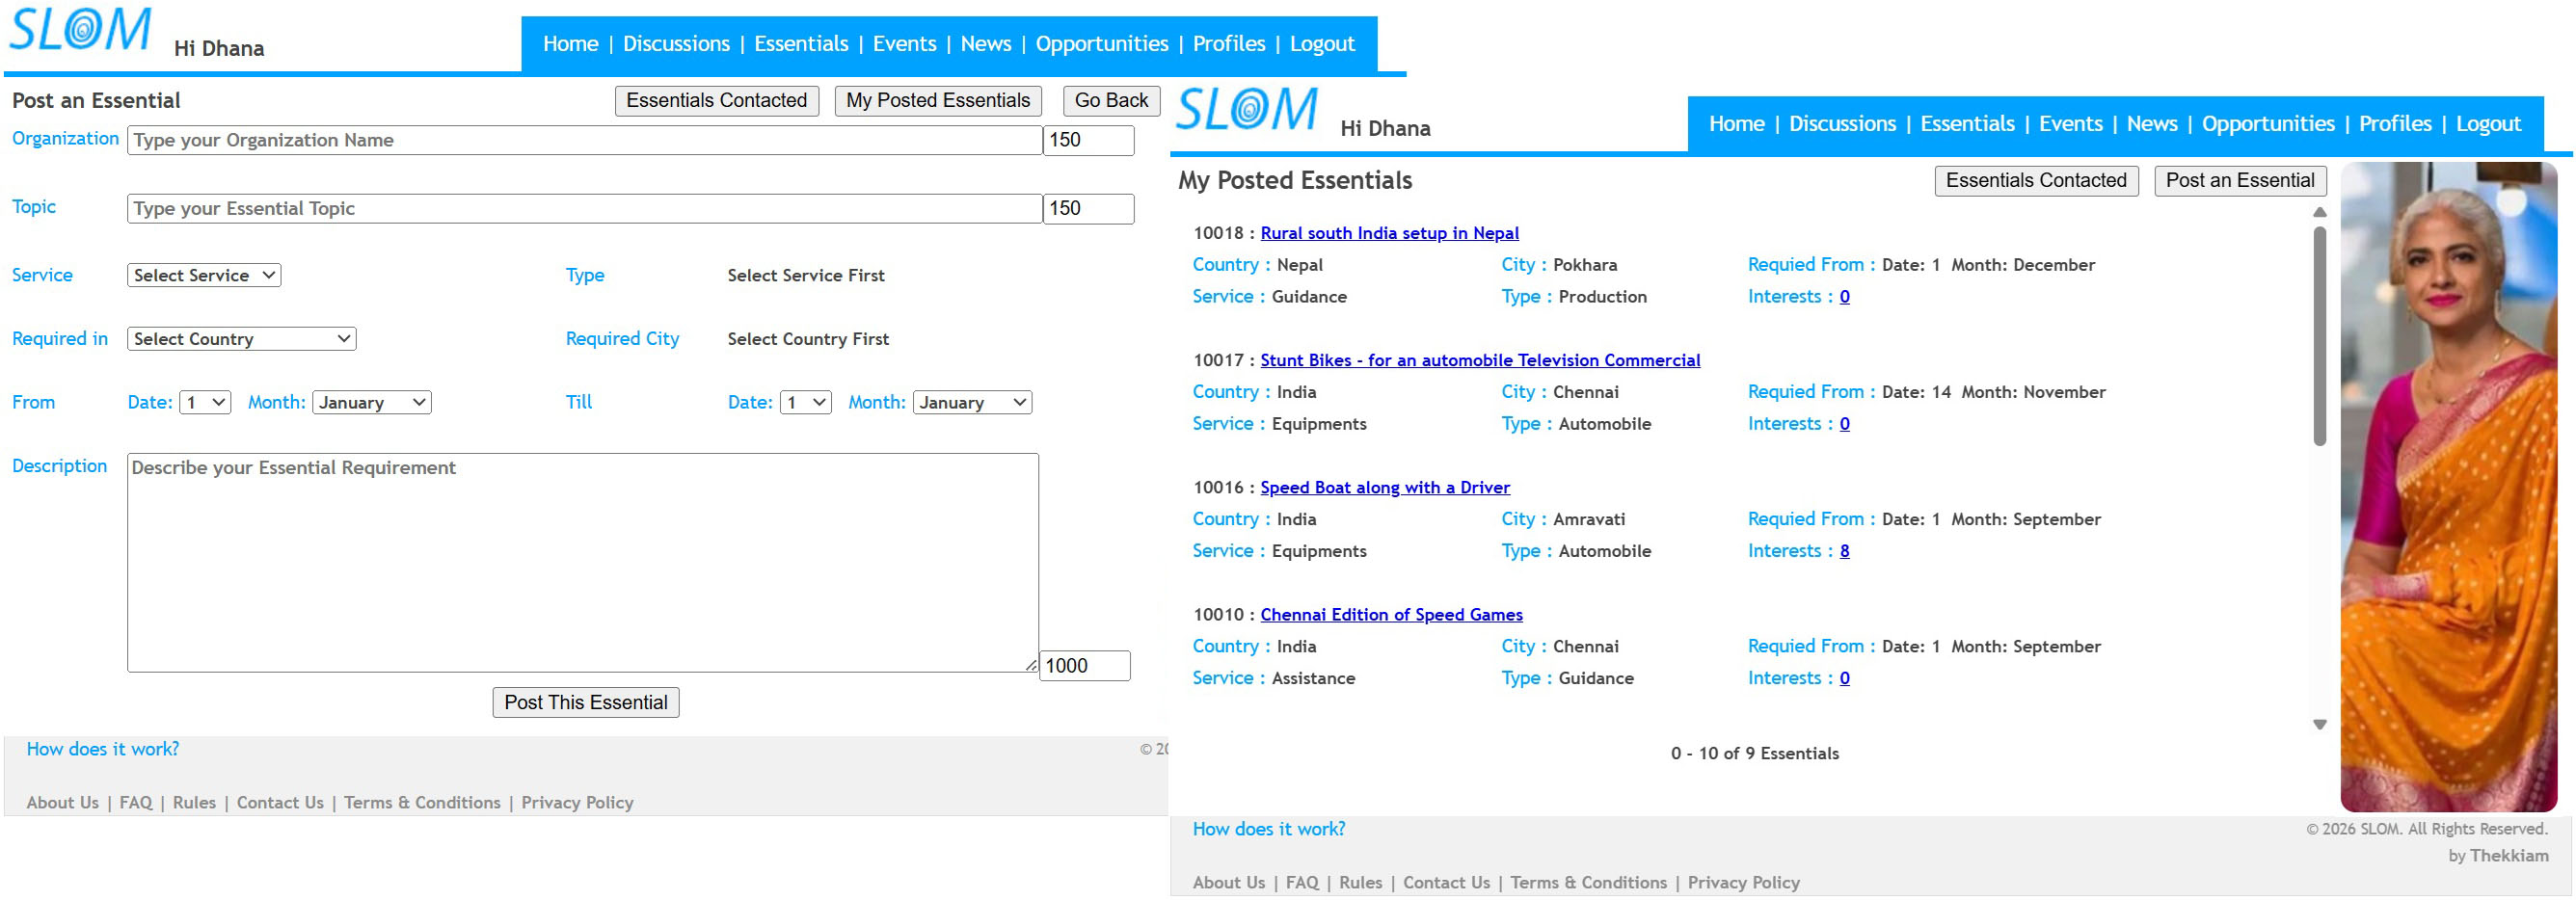The width and height of the screenshot is (2576, 900).
Task: Click the Interests count 8 for essential 10016
Action: coord(1845,551)
